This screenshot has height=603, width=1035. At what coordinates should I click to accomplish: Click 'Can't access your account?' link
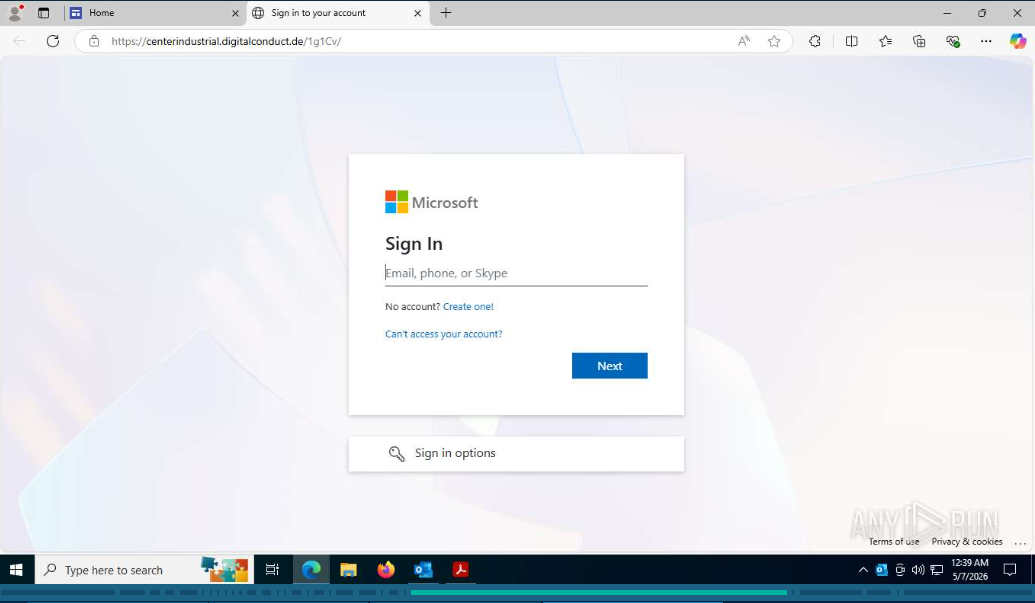point(444,334)
